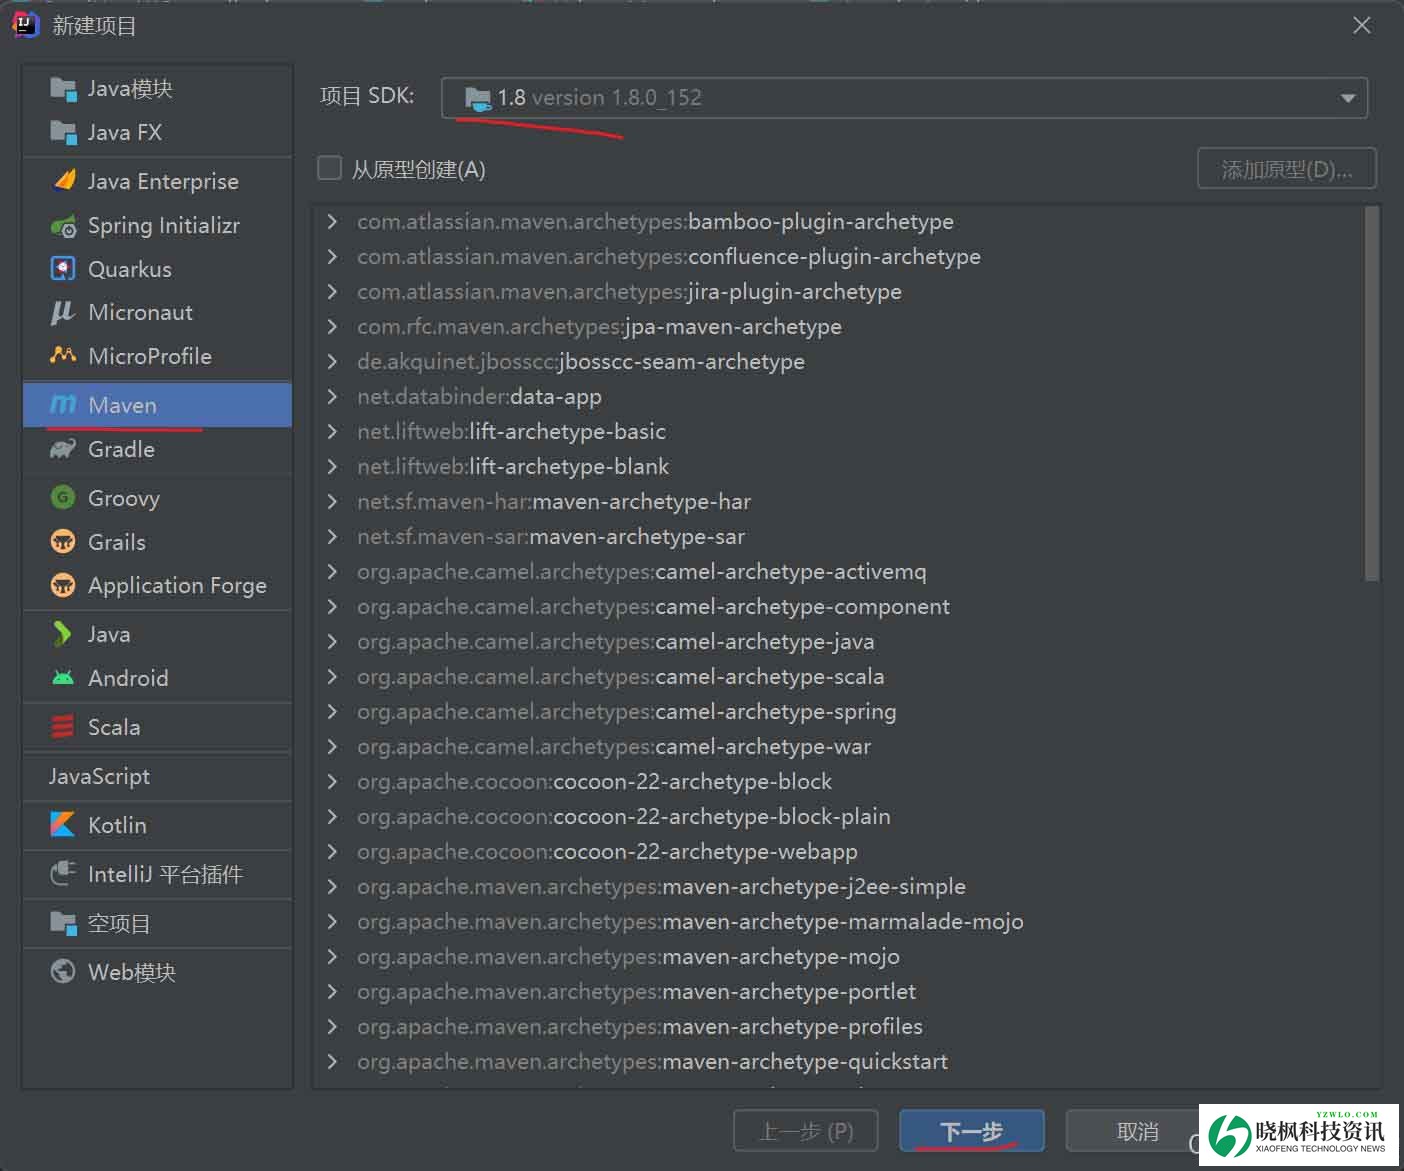1404x1171 pixels.
Task: Click the Scala red icon
Action: (x=62, y=727)
